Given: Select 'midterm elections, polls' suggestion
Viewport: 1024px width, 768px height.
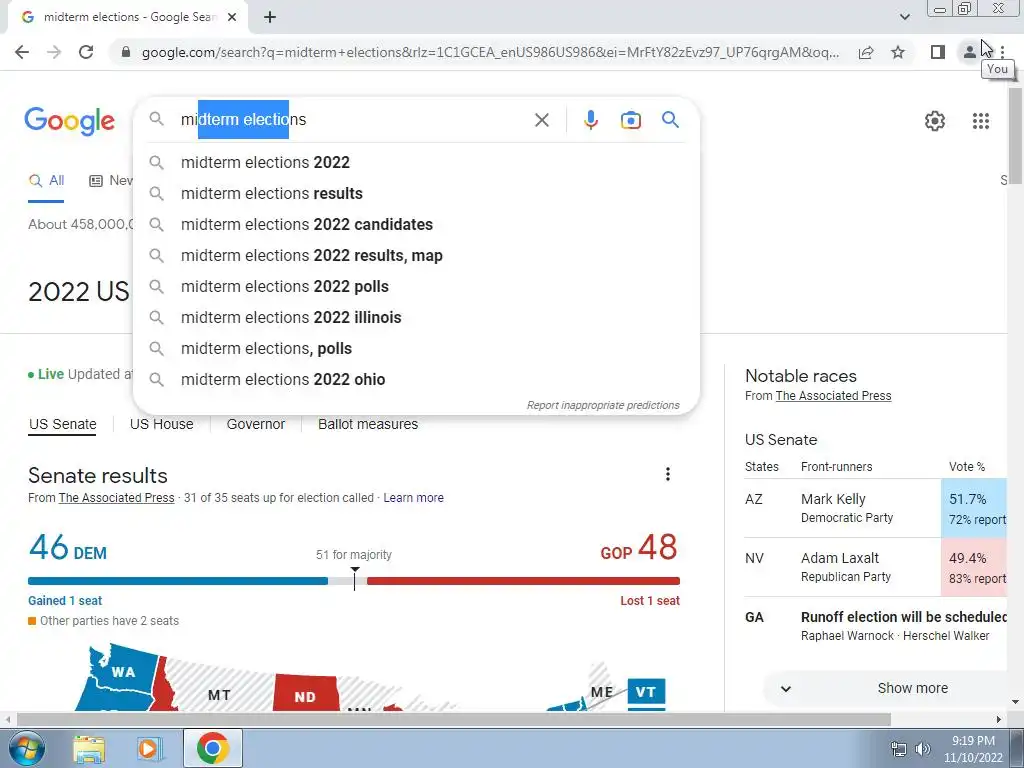Looking at the screenshot, I should (x=416, y=349).
